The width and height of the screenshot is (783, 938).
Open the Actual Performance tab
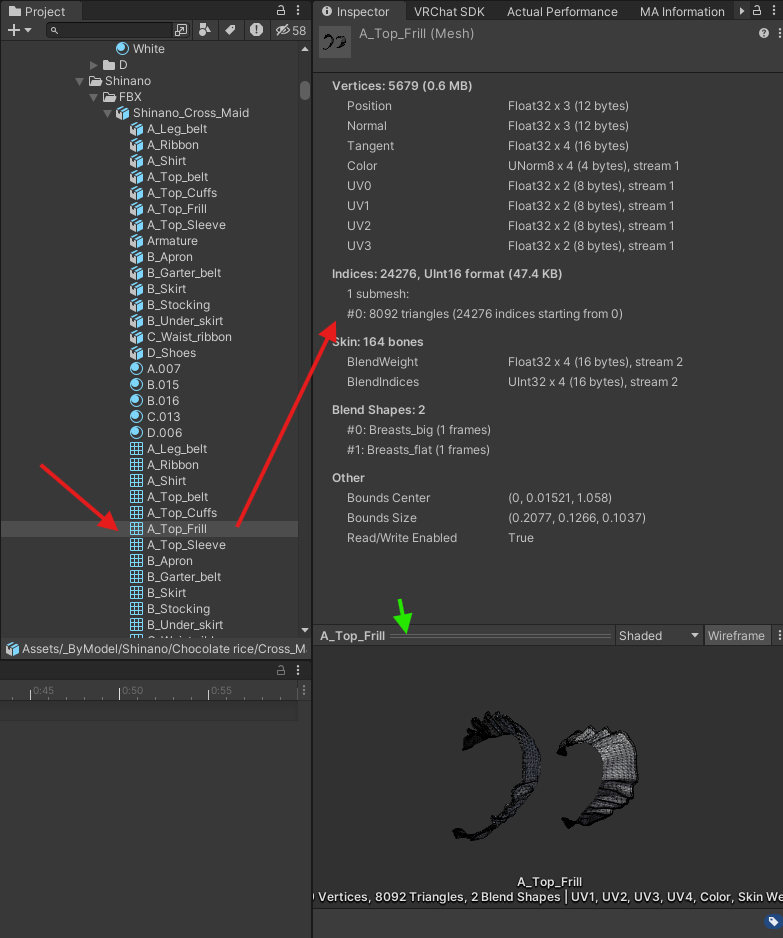click(562, 11)
